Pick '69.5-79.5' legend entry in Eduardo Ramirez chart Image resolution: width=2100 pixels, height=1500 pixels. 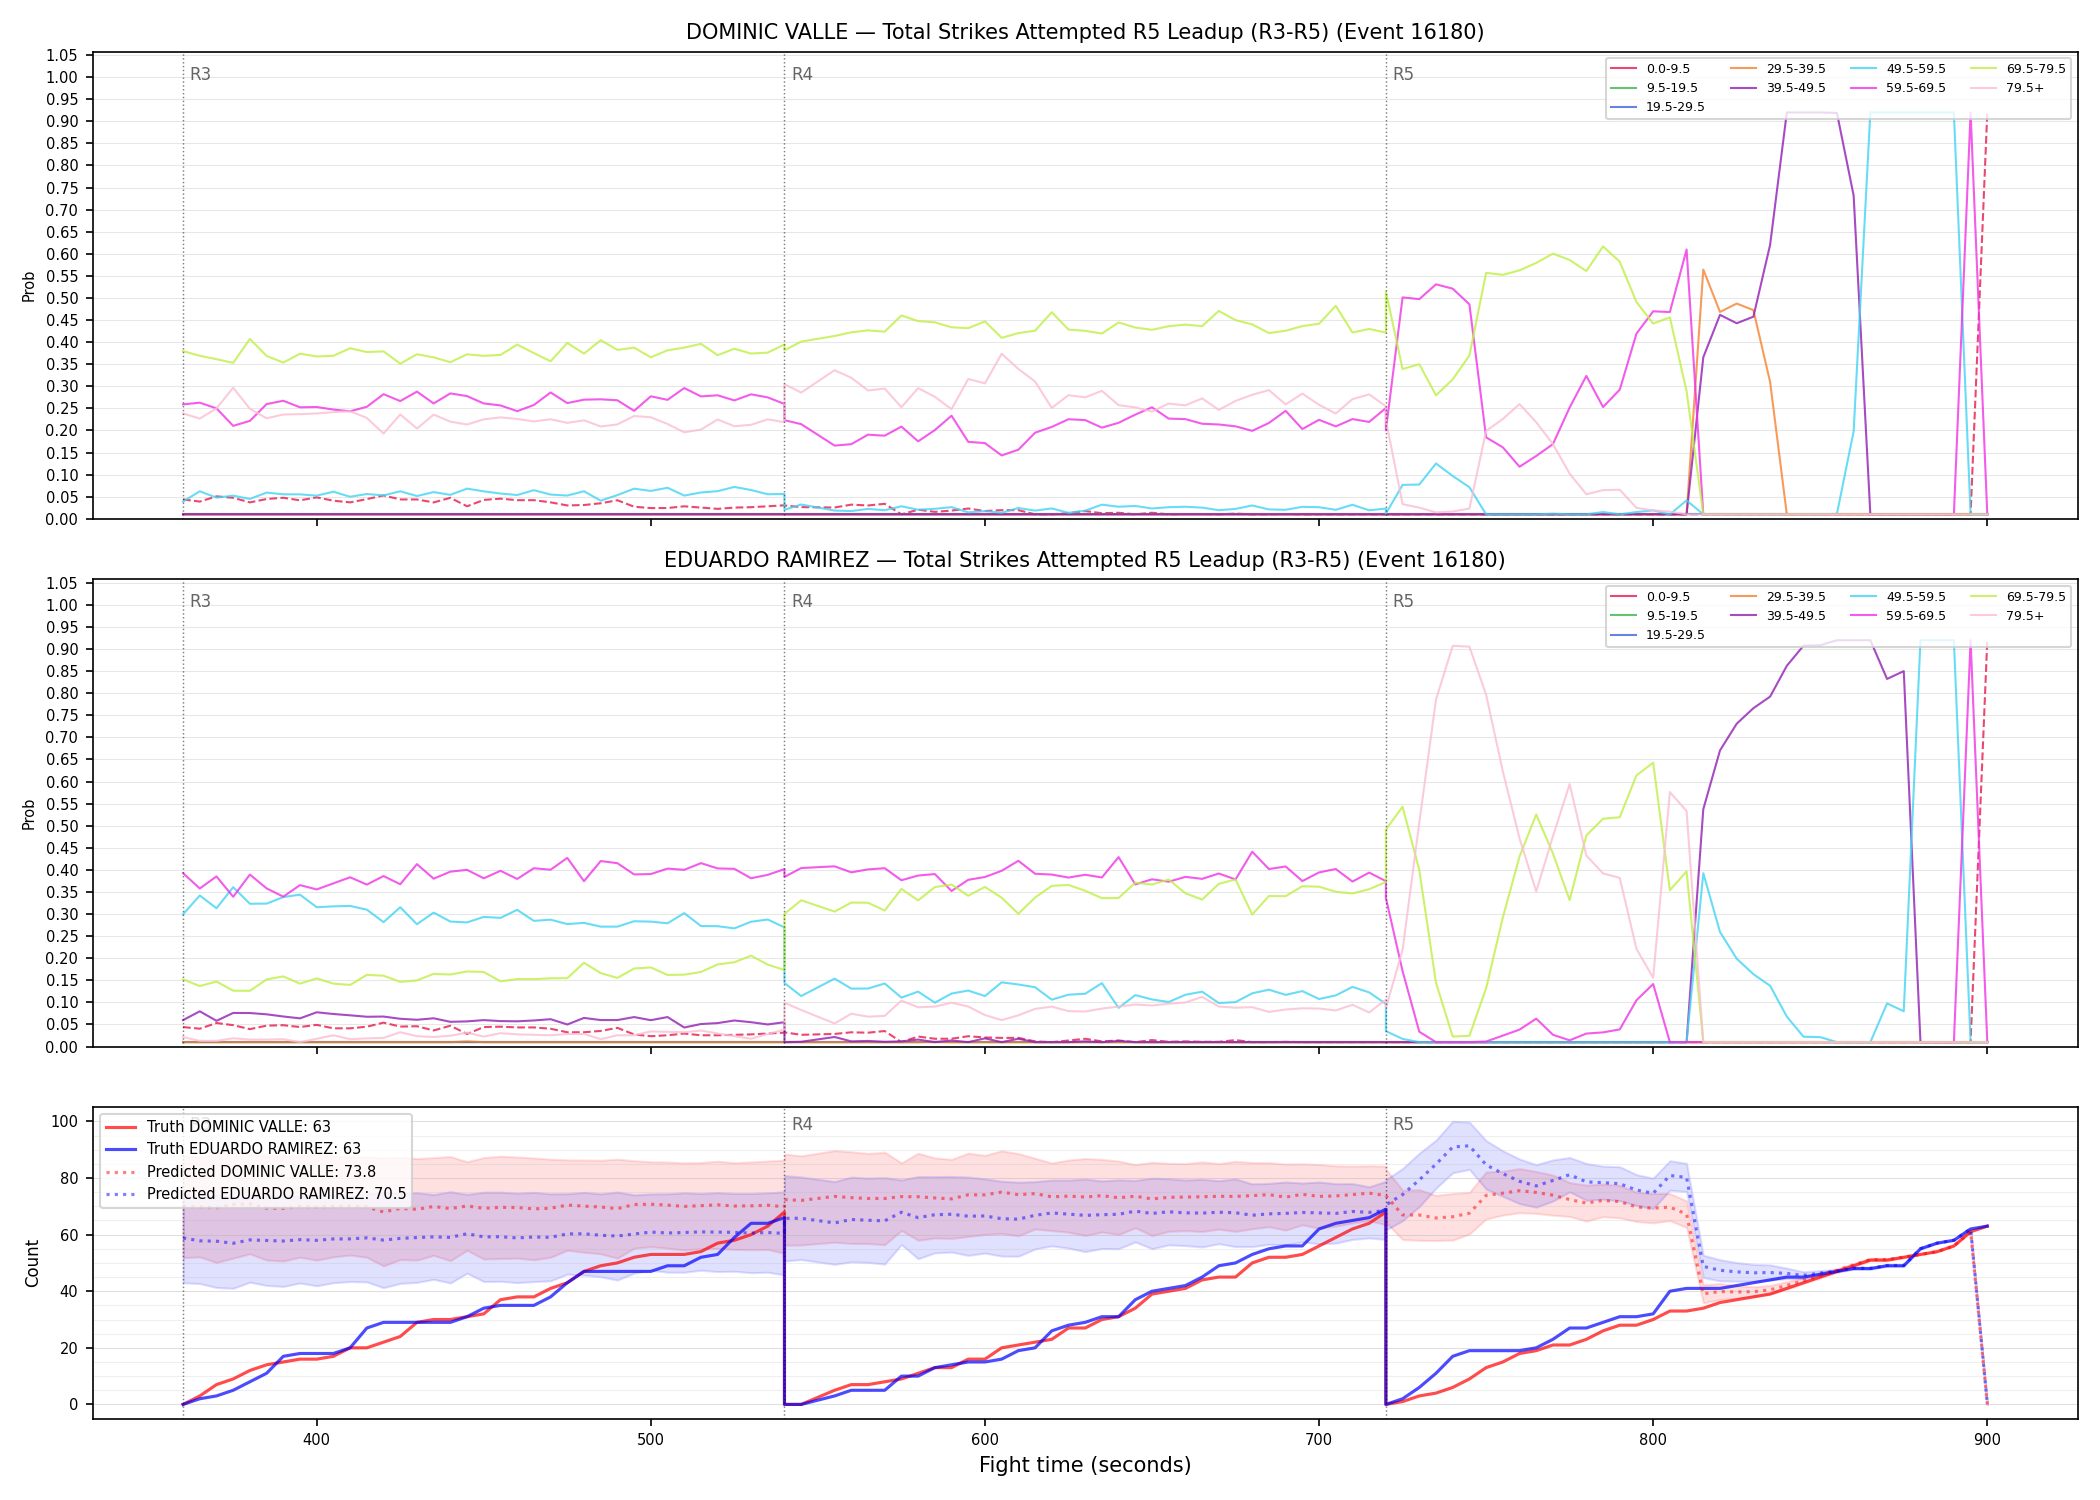(2018, 597)
